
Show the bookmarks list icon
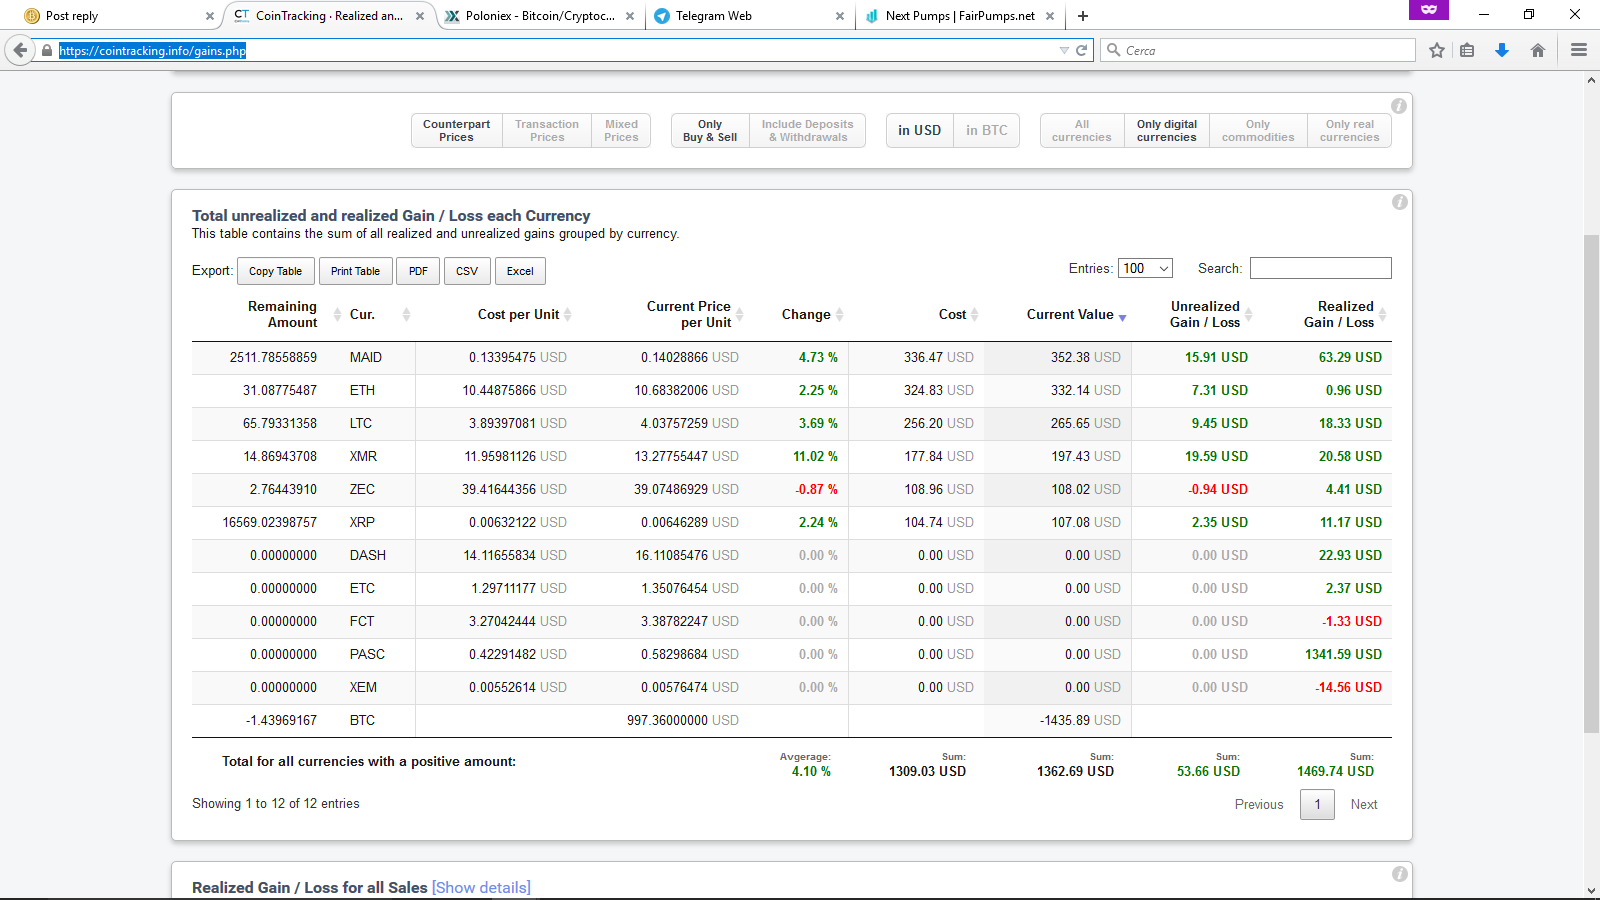[1467, 50]
